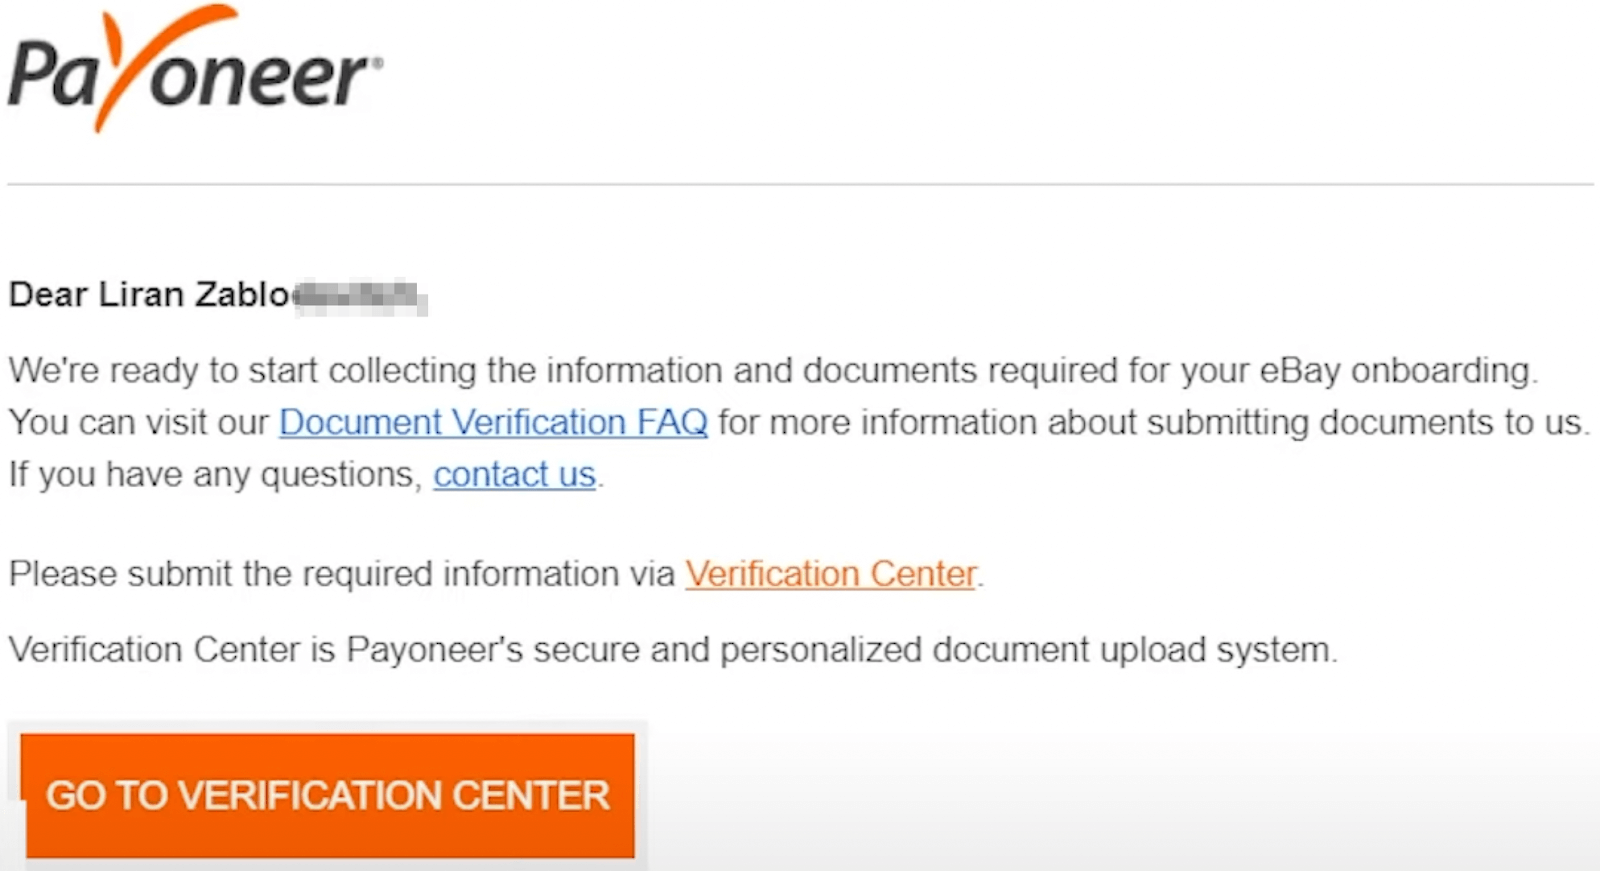Click 'Please submit the required information via' text
This screenshot has width=1600, height=871.
[342, 574]
